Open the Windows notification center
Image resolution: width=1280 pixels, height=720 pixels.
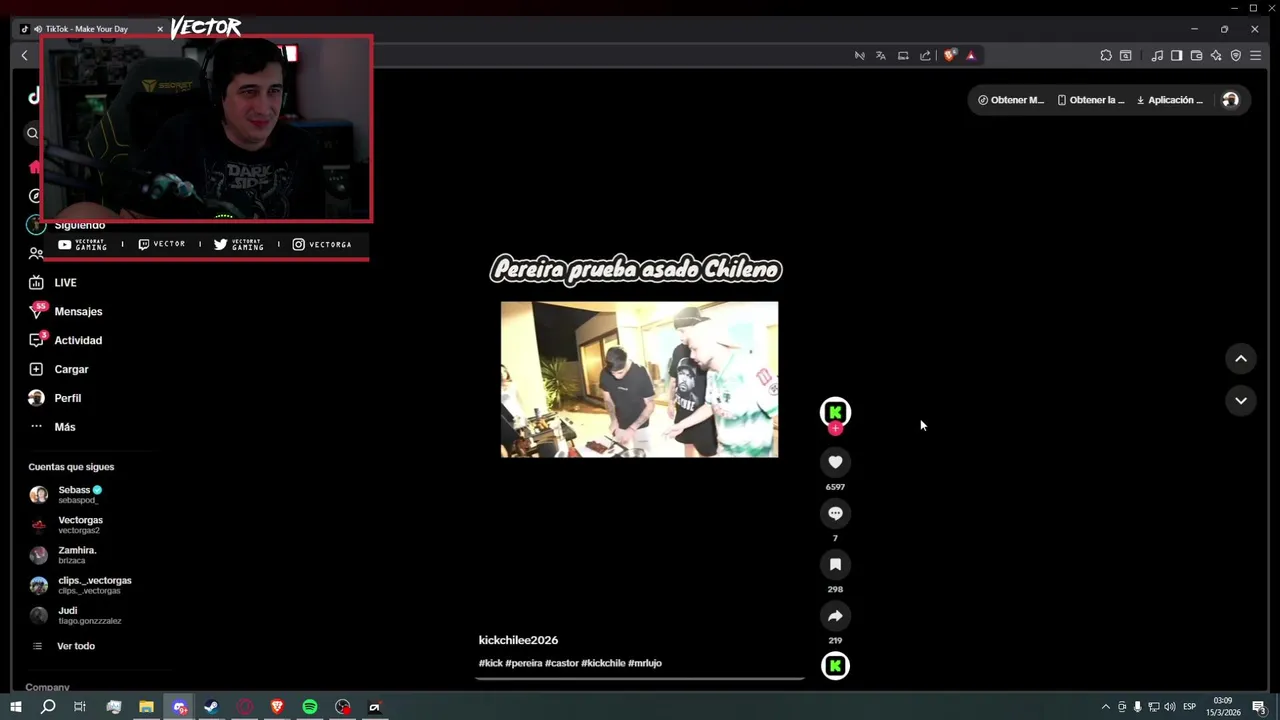pyautogui.click(x=1258, y=707)
